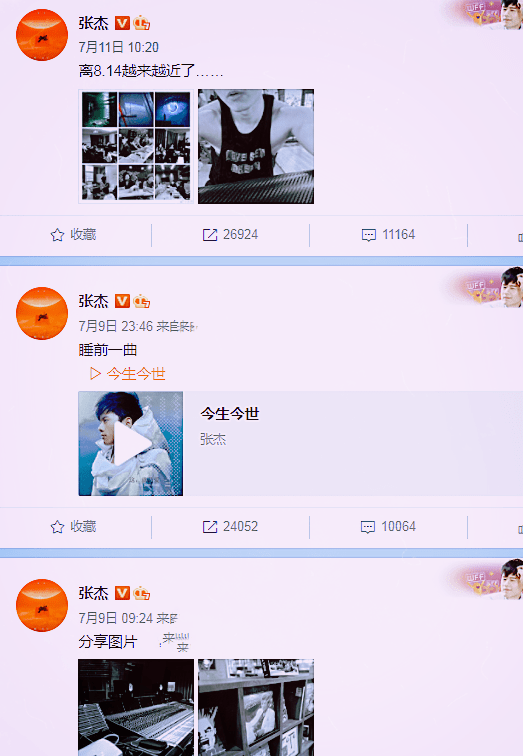Click the repost icon showing 26924

pos(210,235)
